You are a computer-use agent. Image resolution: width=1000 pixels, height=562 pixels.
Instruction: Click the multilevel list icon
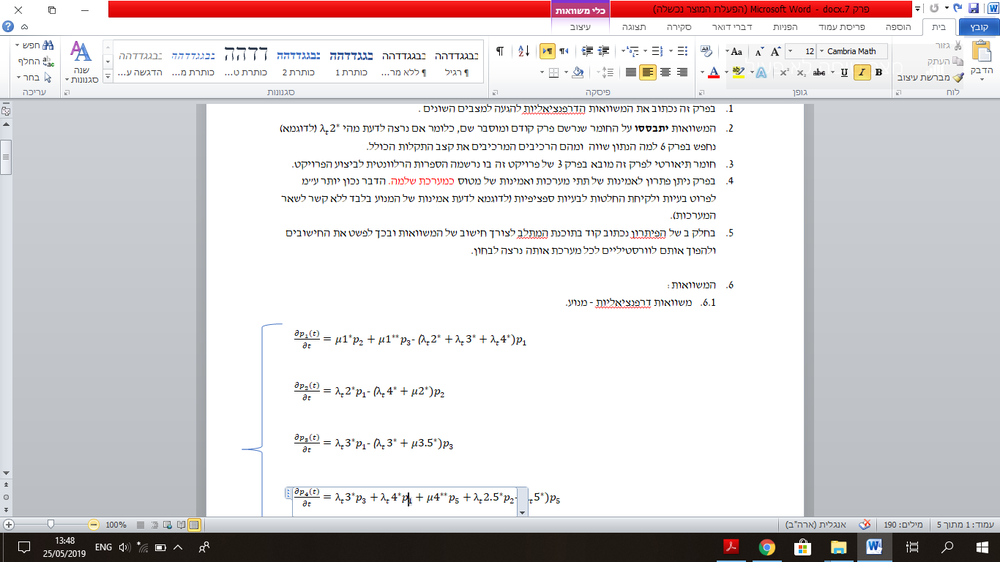pos(631,51)
